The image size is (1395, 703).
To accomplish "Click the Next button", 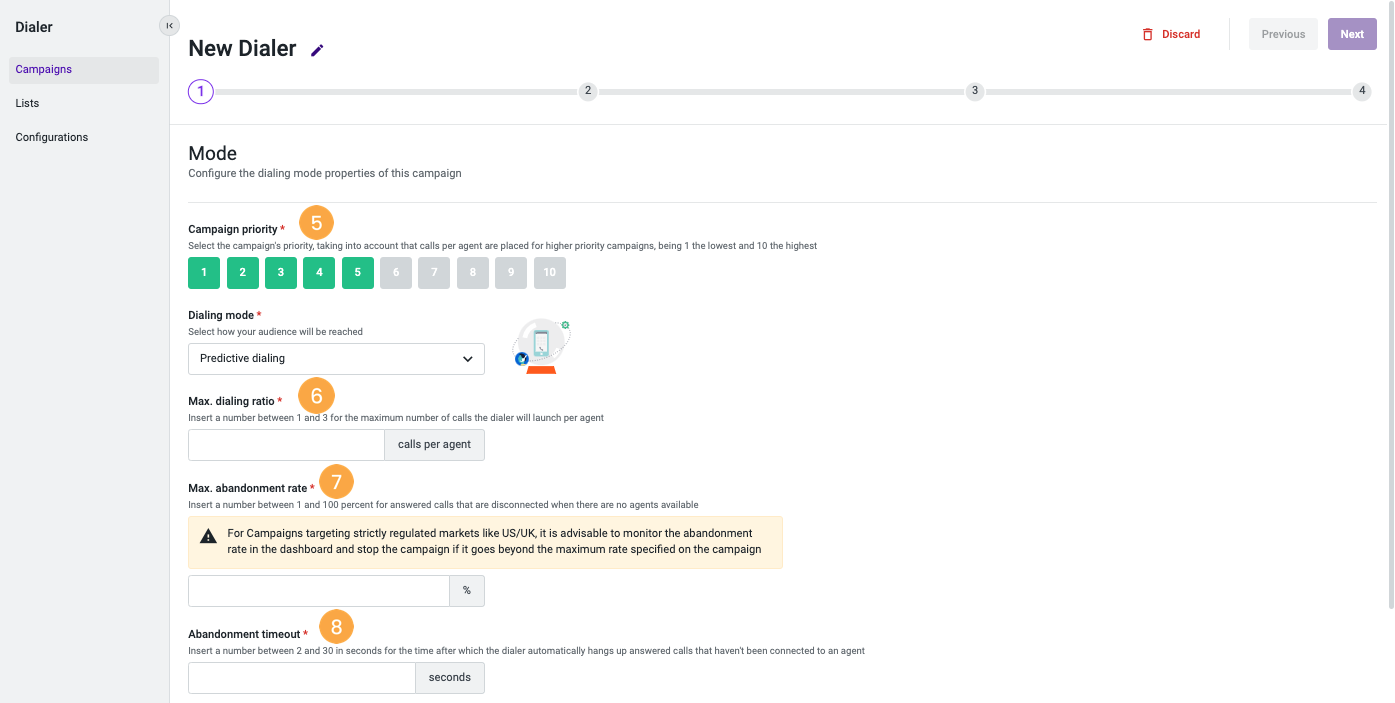I will [x=1352, y=33].
